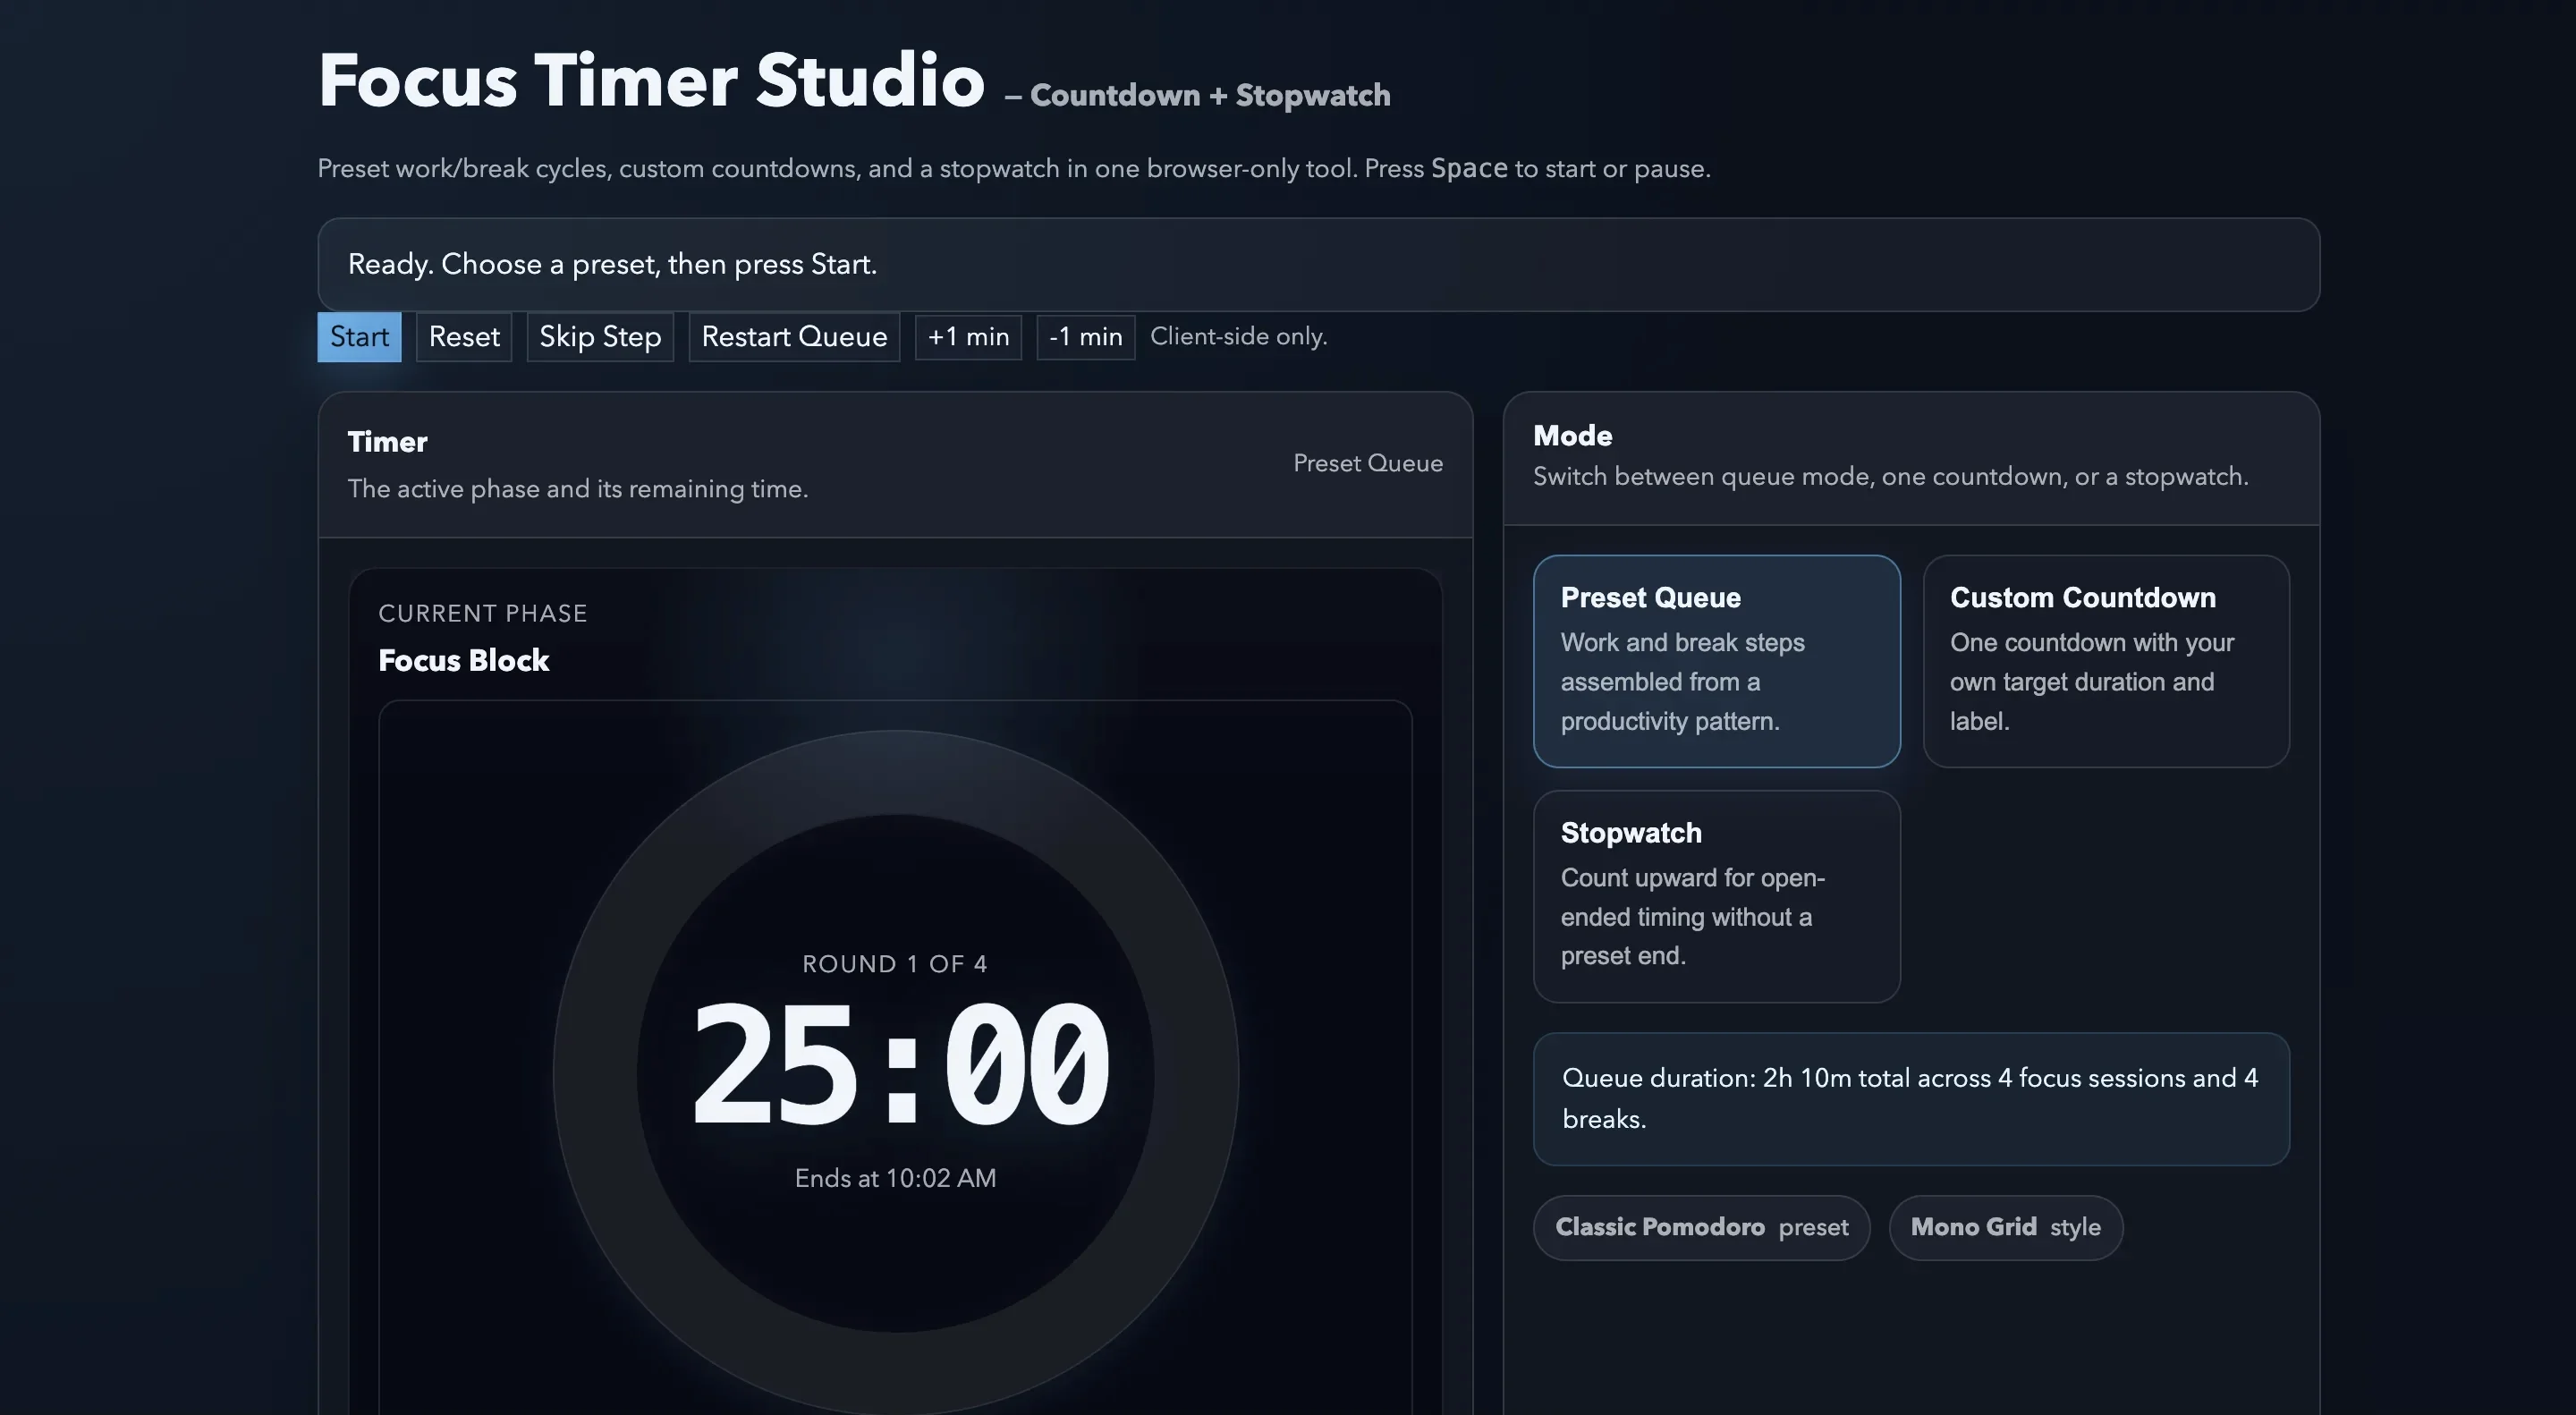Image resolution: width=2576 pixels, height=1415 pixels.
Task: Click the Focus Timer Studio heading
Action: (650, 80)
